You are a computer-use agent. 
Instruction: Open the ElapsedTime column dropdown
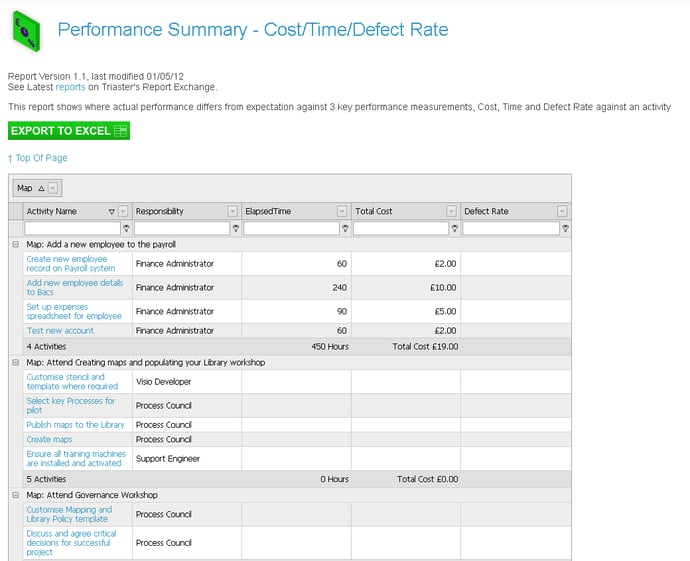click(342, 211)
